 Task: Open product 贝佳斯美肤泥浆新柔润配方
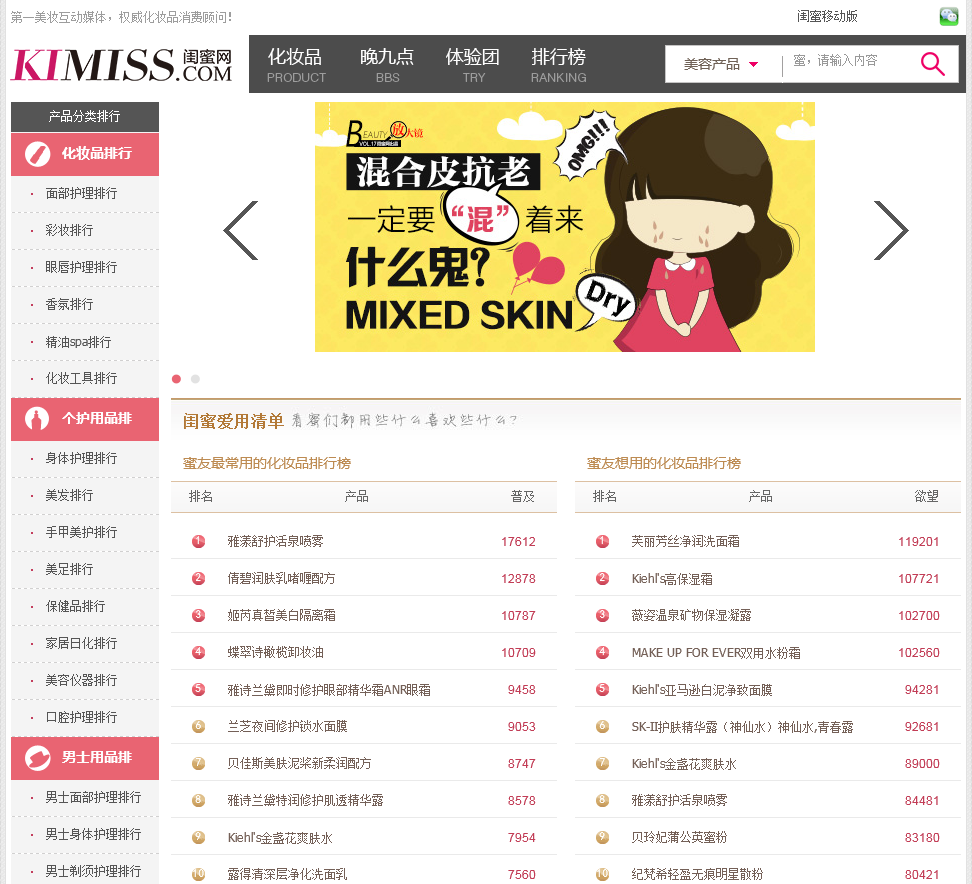pos(299,763)
